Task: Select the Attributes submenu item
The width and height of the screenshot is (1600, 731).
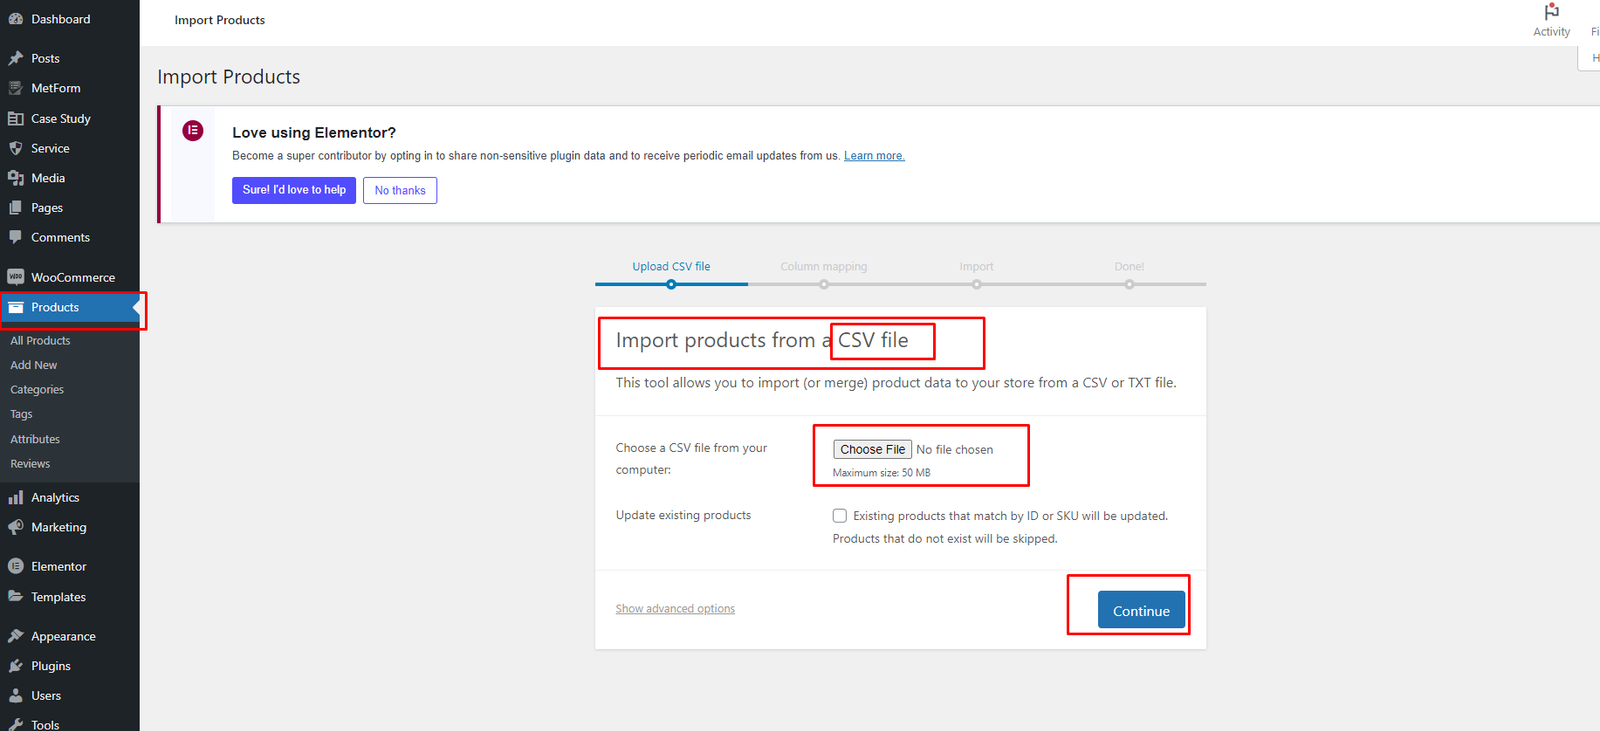Action: [x=35, y=439]
